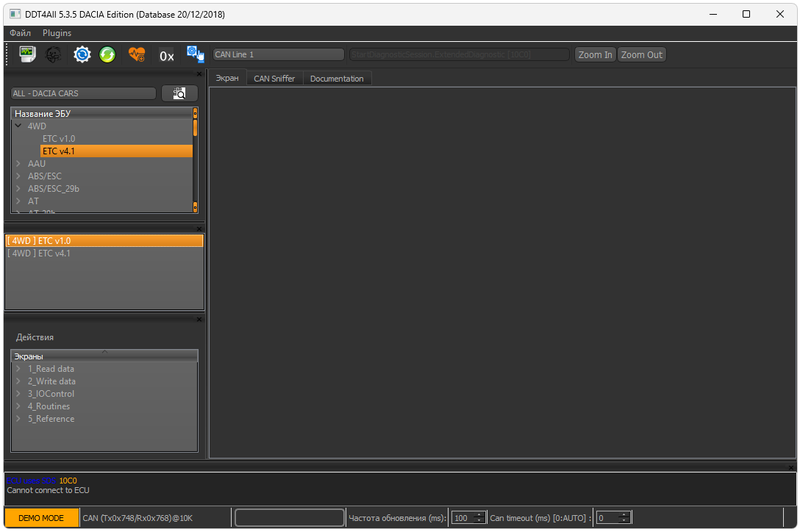This screenshot has height=532, width=800.
Task: Expand the 2_Write data node
Action: tap(18, 381)
